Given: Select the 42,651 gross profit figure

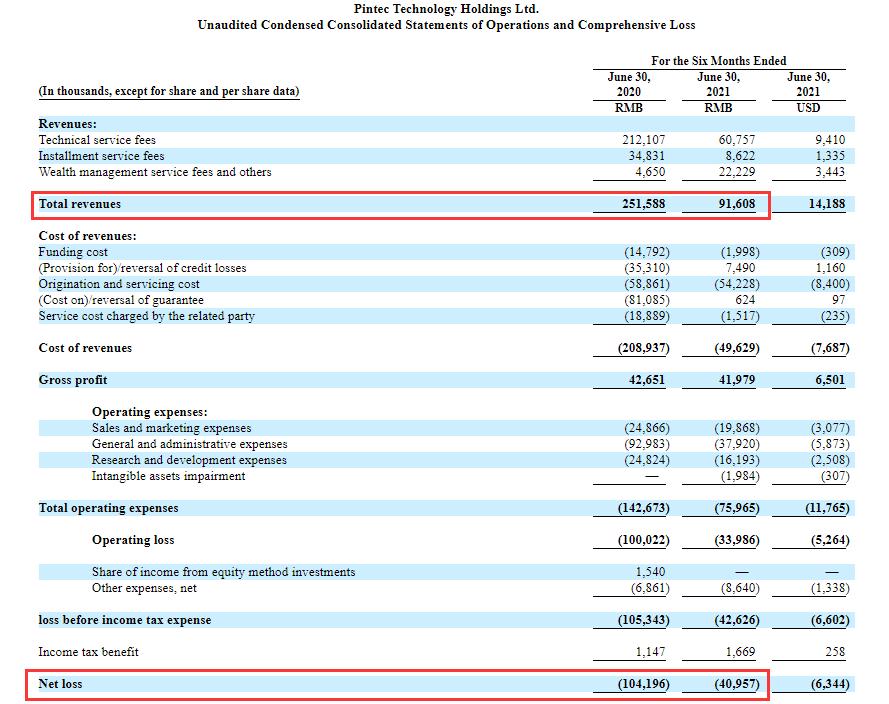Looking at the screenshot, I should pos(646,380).
